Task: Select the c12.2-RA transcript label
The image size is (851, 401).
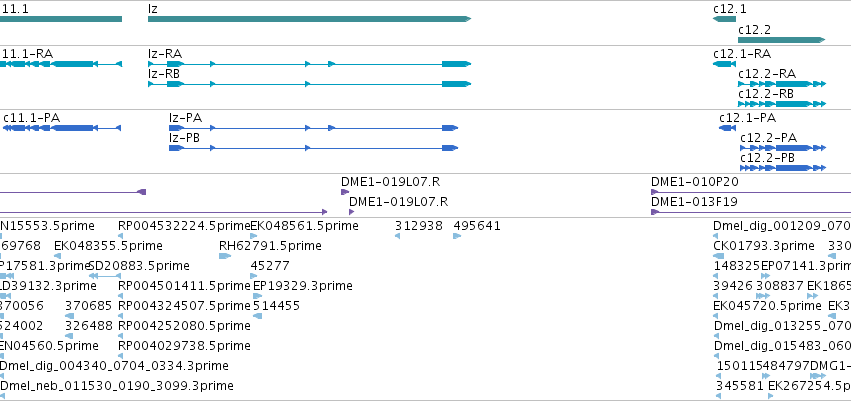Action: click(x=767, y=74)
